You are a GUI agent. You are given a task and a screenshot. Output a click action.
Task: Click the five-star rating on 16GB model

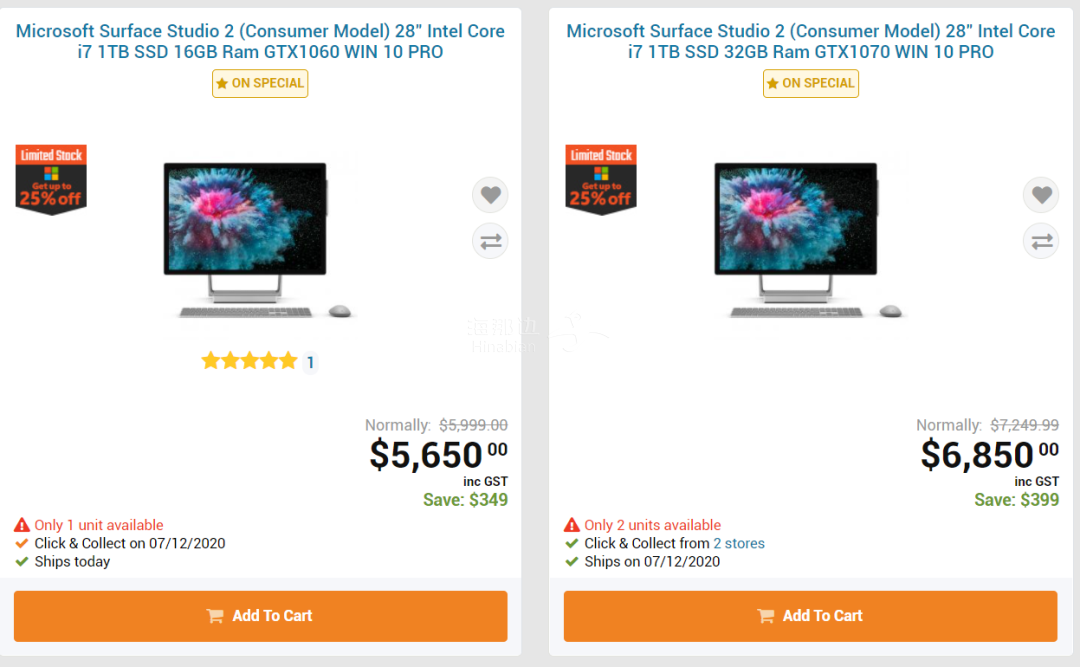(249, 361)
